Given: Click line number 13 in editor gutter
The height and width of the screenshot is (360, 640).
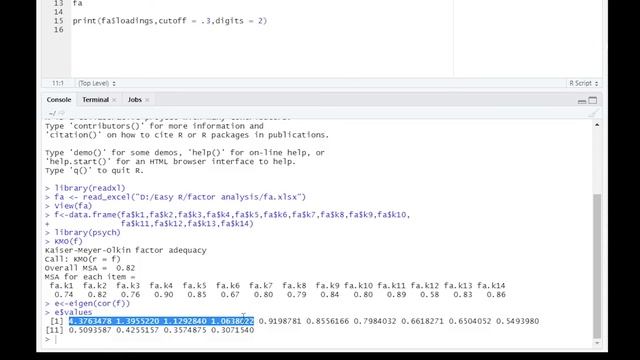Looking at the screenshot, I should (x=58, y=3).
